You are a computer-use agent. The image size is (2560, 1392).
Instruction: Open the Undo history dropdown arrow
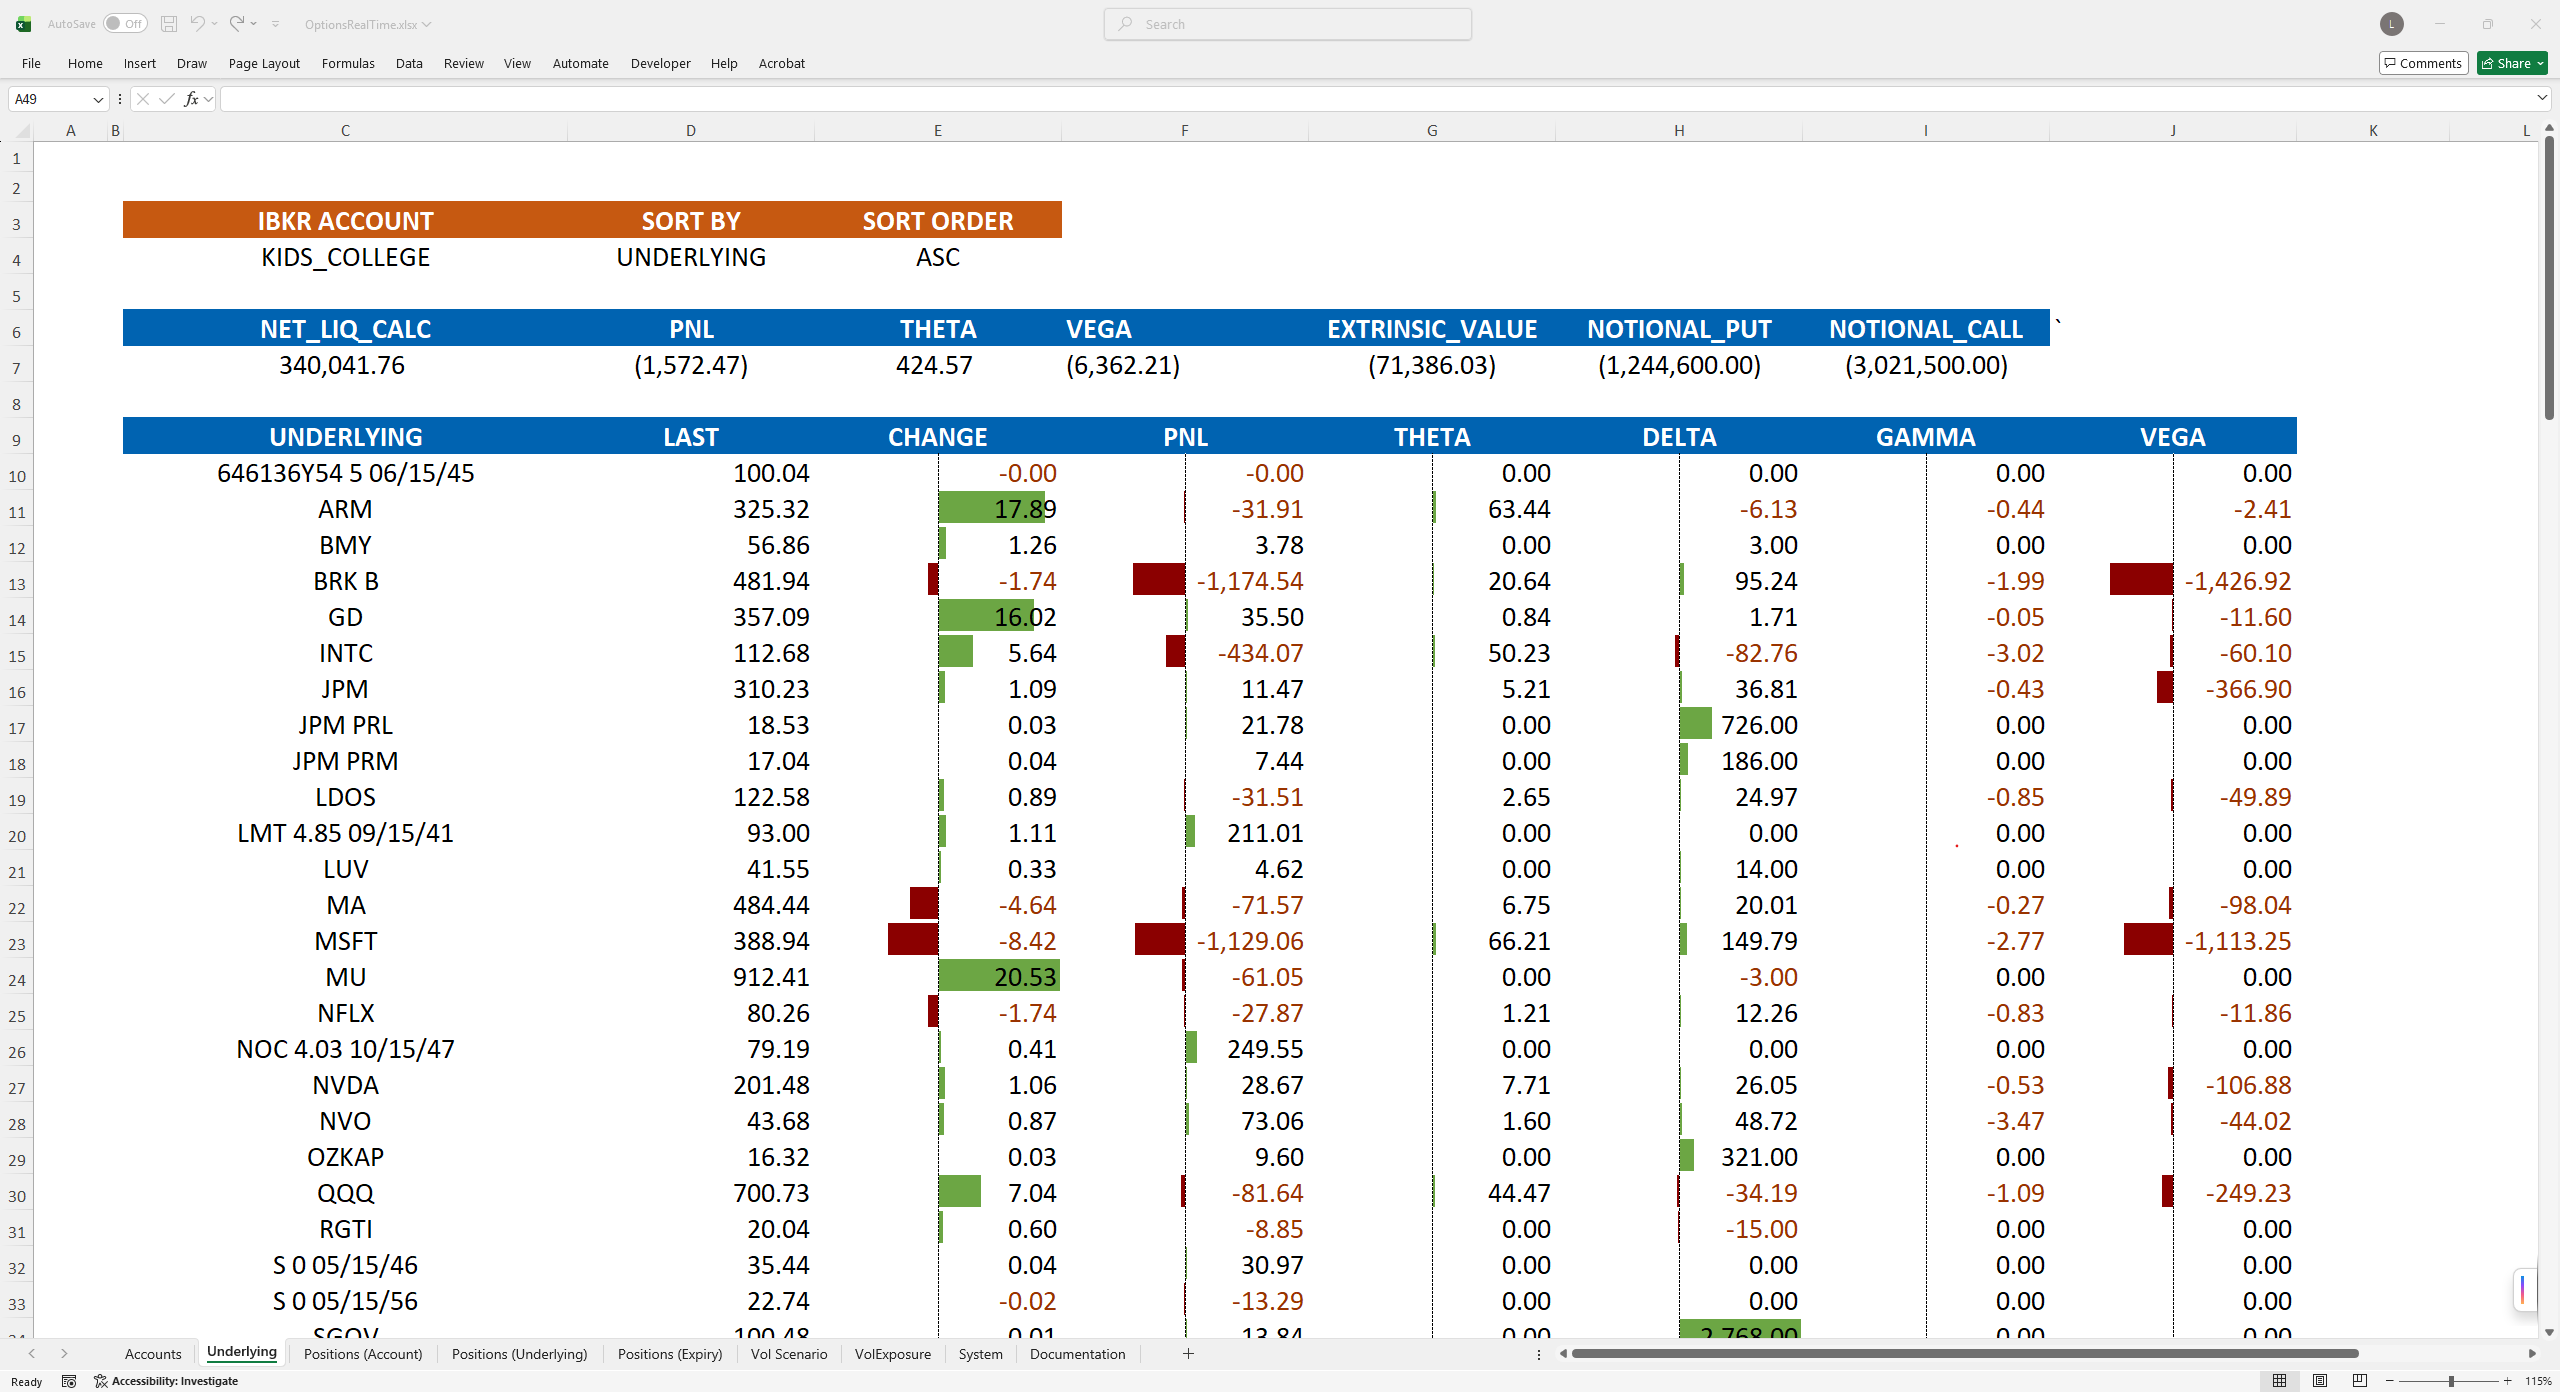tap(214, 24)
